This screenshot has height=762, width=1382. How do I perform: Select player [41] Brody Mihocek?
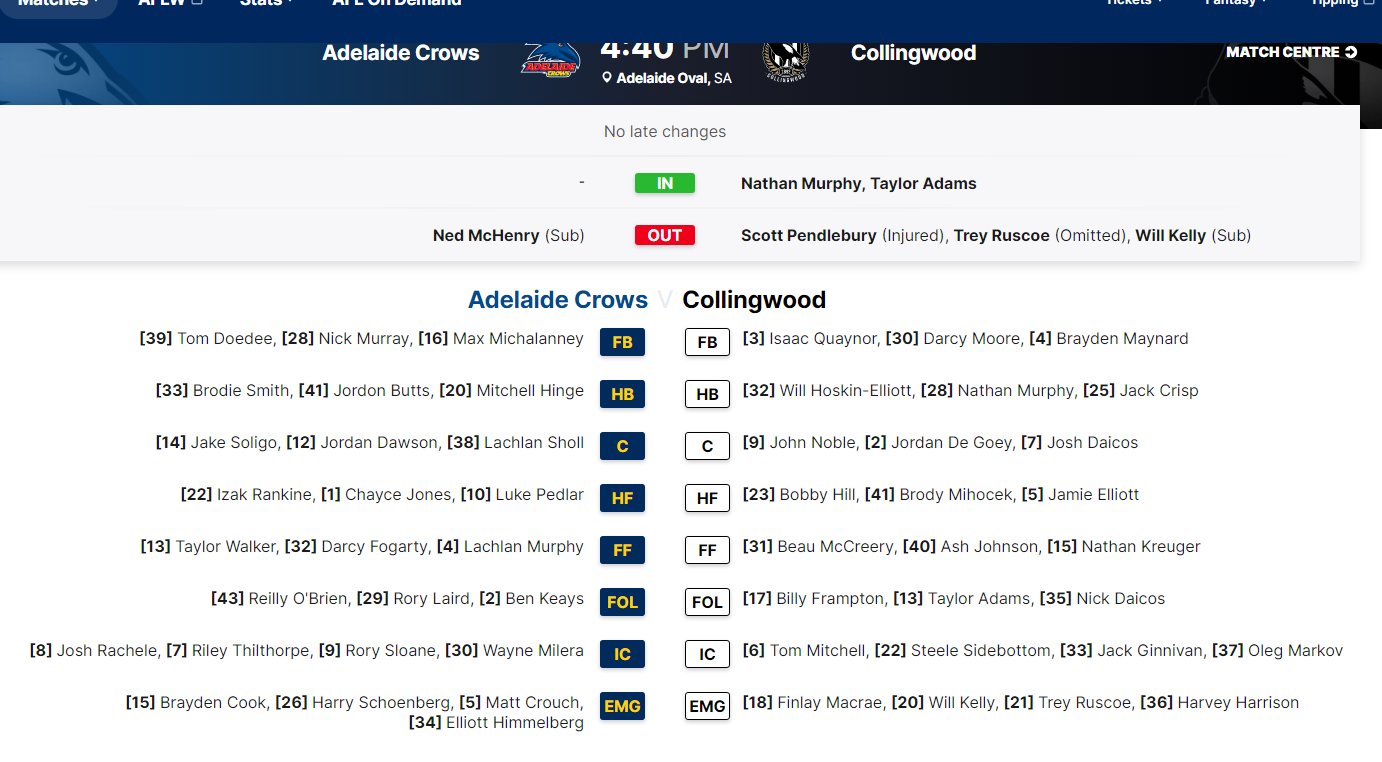(938, 495)
